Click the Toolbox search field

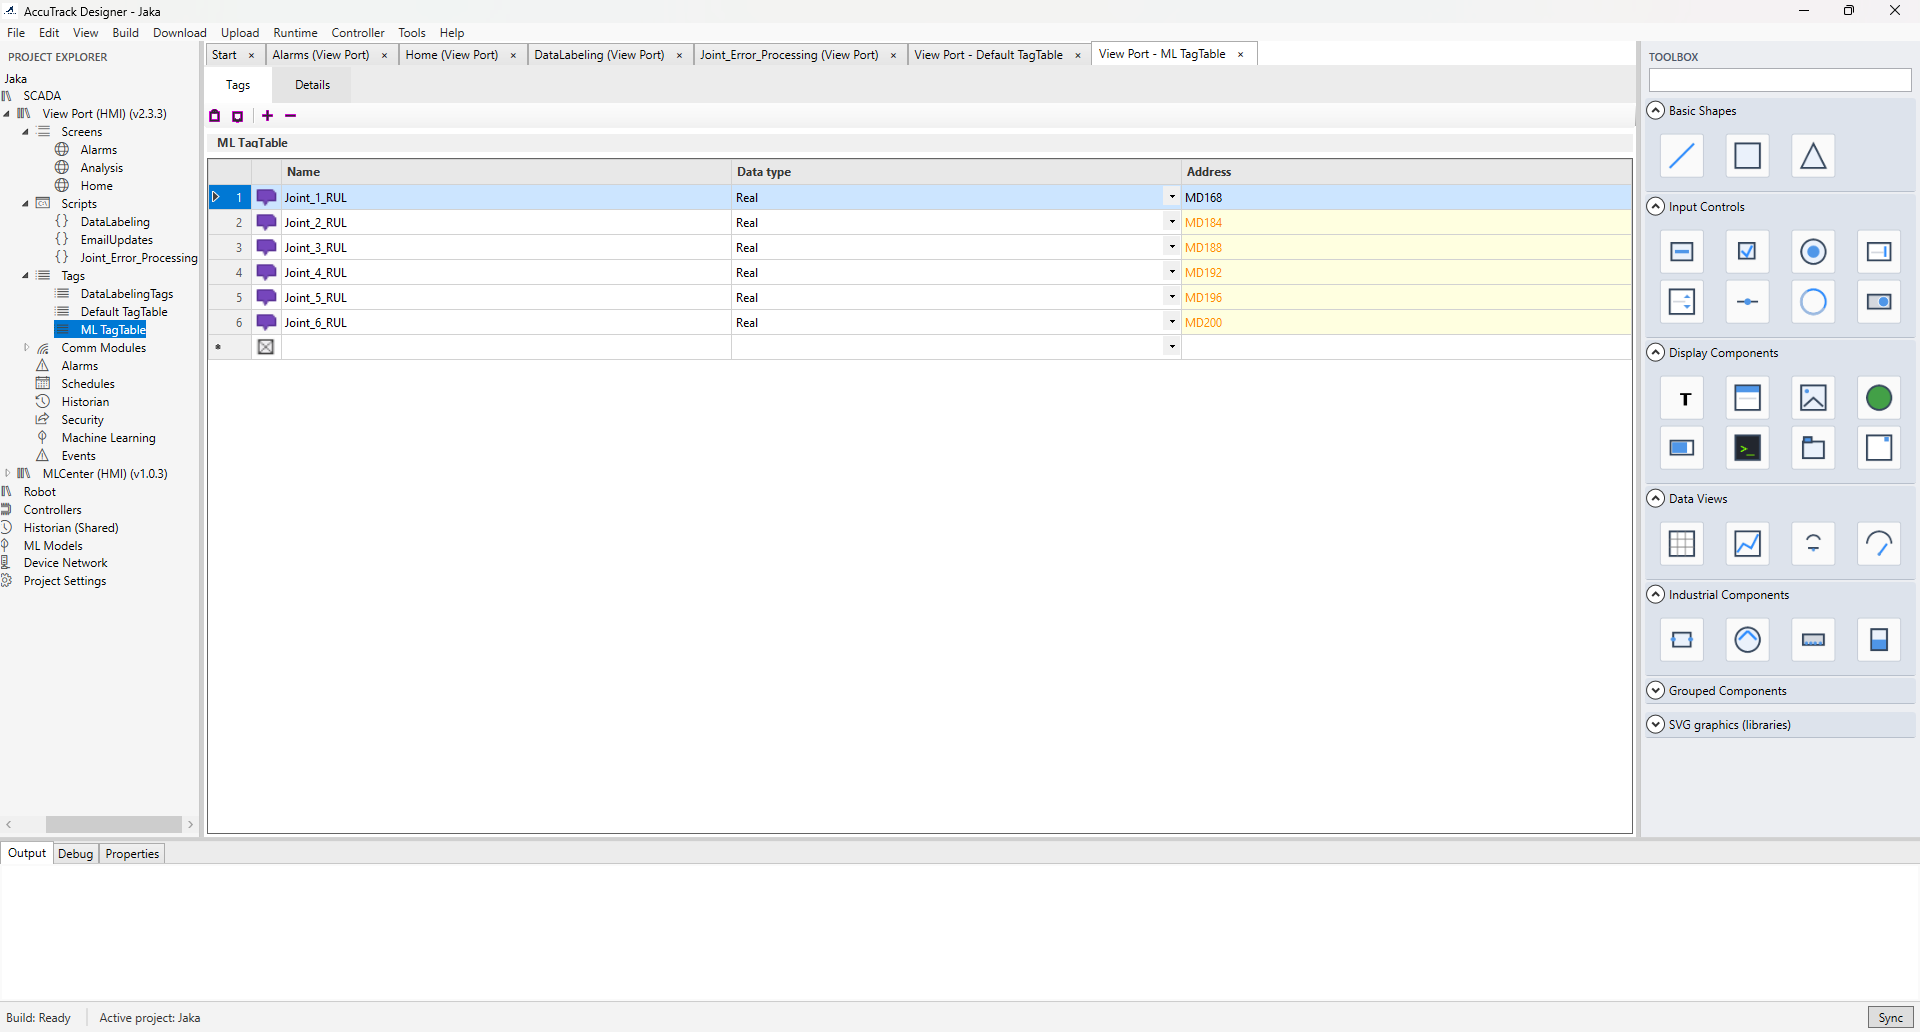pyautogui.click(x=1780, y=81)
